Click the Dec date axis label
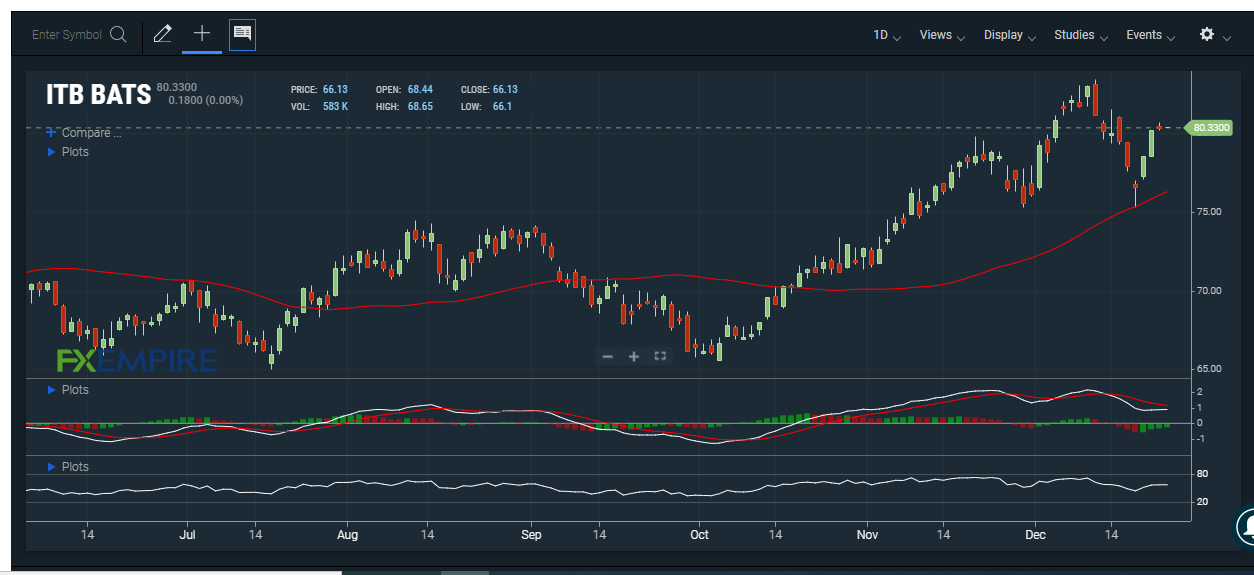Viewport: 1254px width, 575px height. coord(1035,535)
